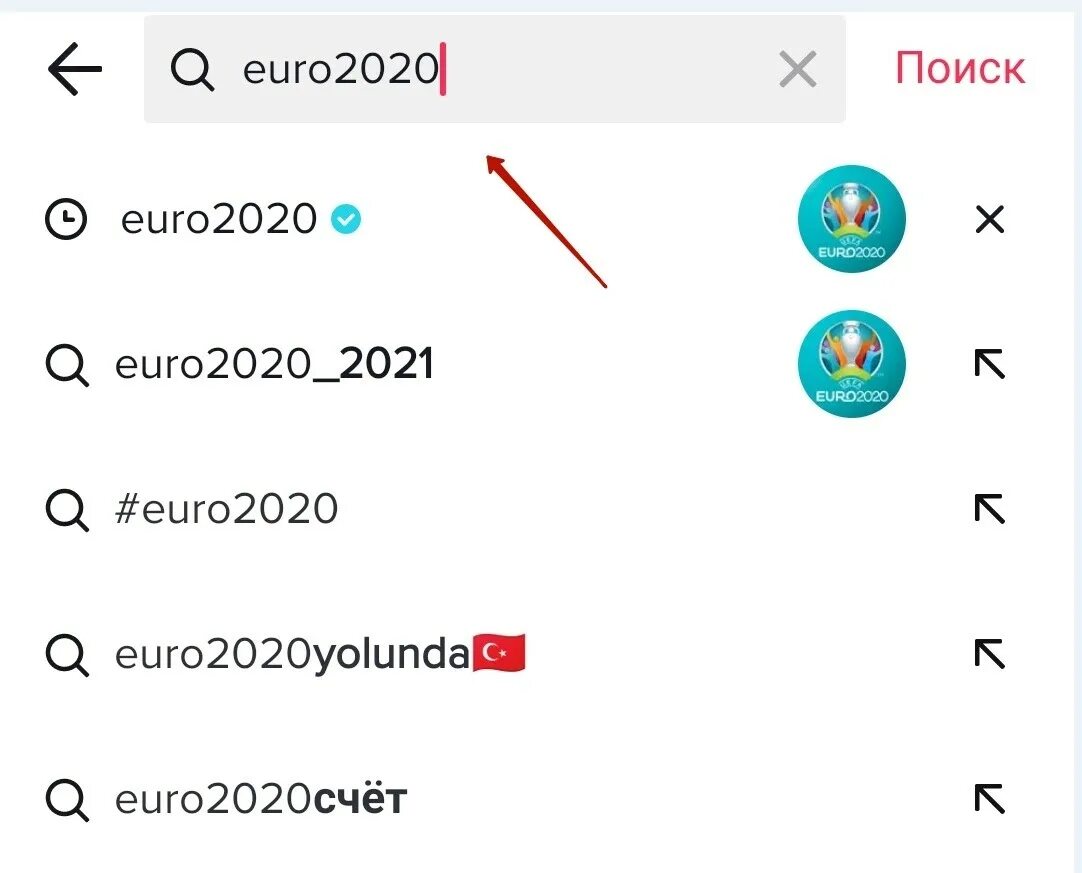The width and height of the screenshot is (1082, 873).
Task: Insert #euro2020 into search via arrow
Action: [990, 509]
